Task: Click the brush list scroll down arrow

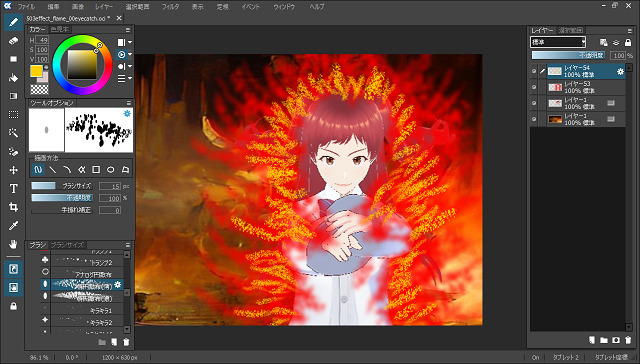Action: [x=127, y=329]
